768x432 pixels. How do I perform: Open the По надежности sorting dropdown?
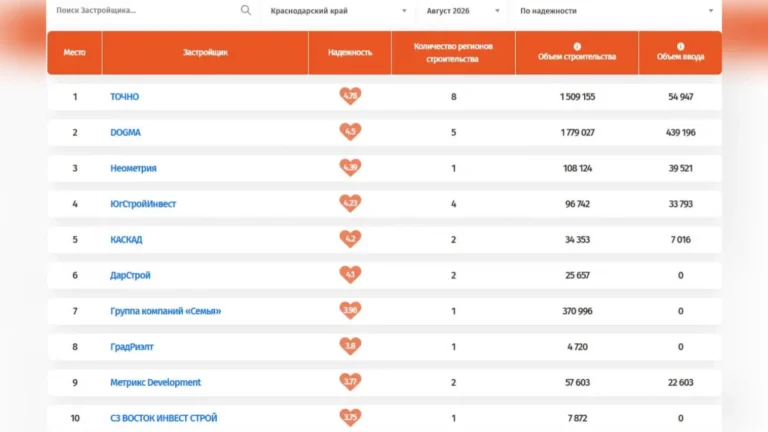coord(616,11)
